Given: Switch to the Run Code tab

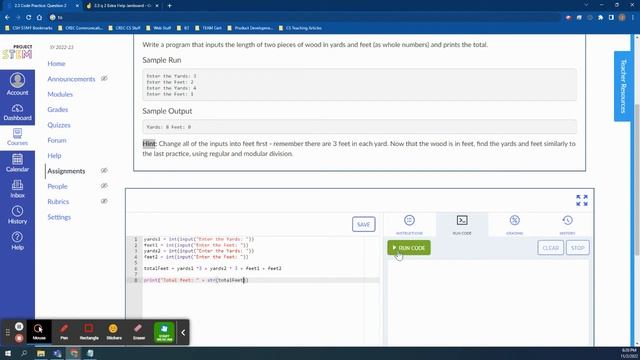Looking at the screenshot, I should (462, 224).
